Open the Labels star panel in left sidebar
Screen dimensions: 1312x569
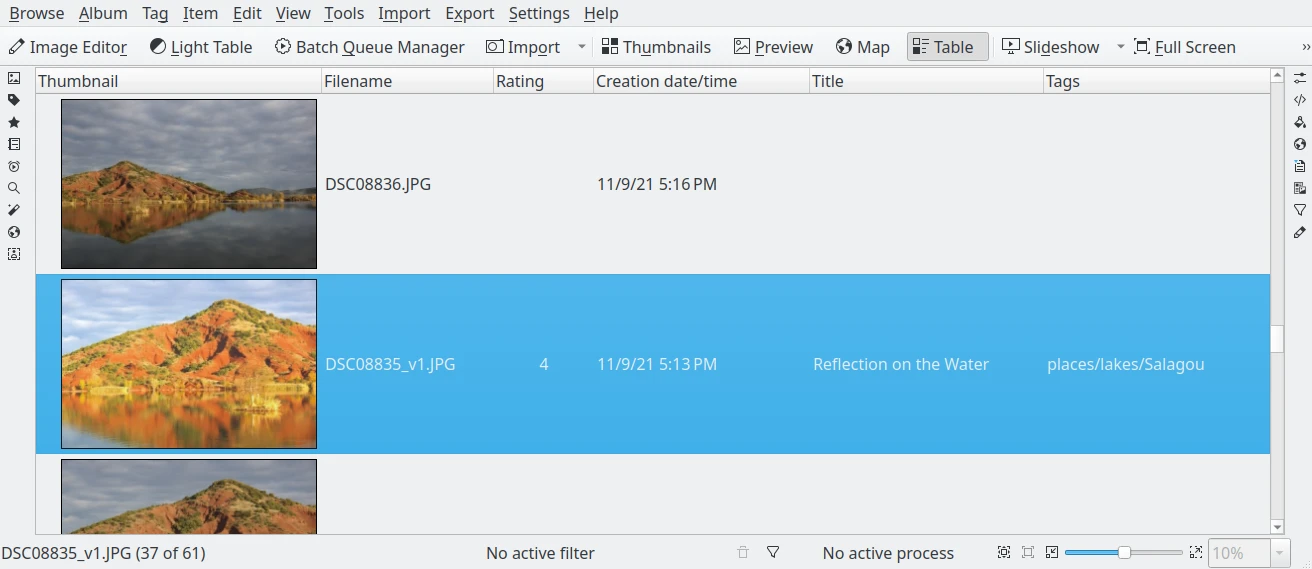click(x=14, y=122)
